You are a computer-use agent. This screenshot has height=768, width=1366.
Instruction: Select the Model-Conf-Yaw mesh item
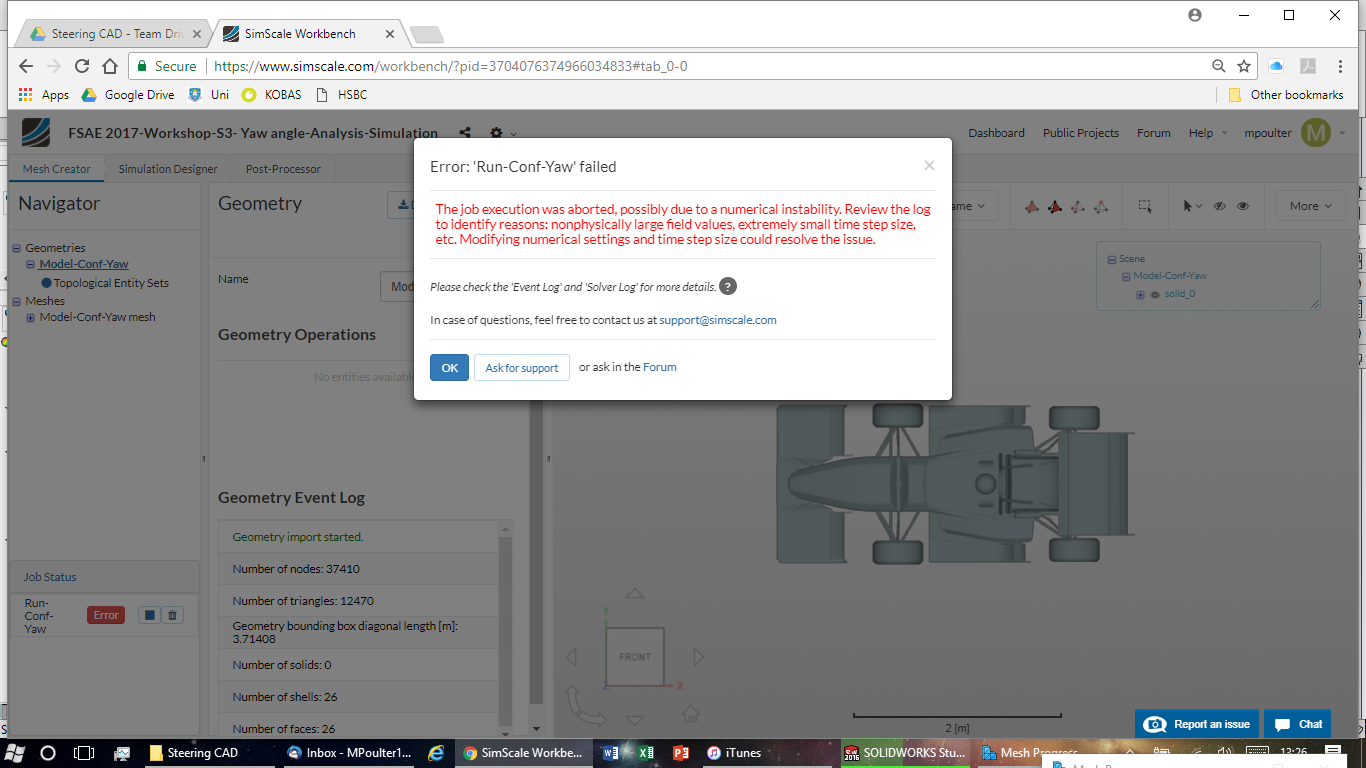98,317
